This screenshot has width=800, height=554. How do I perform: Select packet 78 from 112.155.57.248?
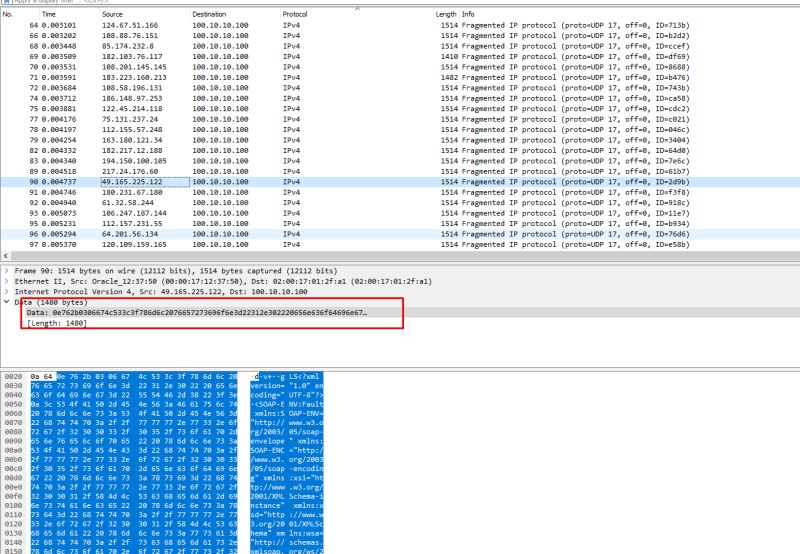[x=400, y=130]
